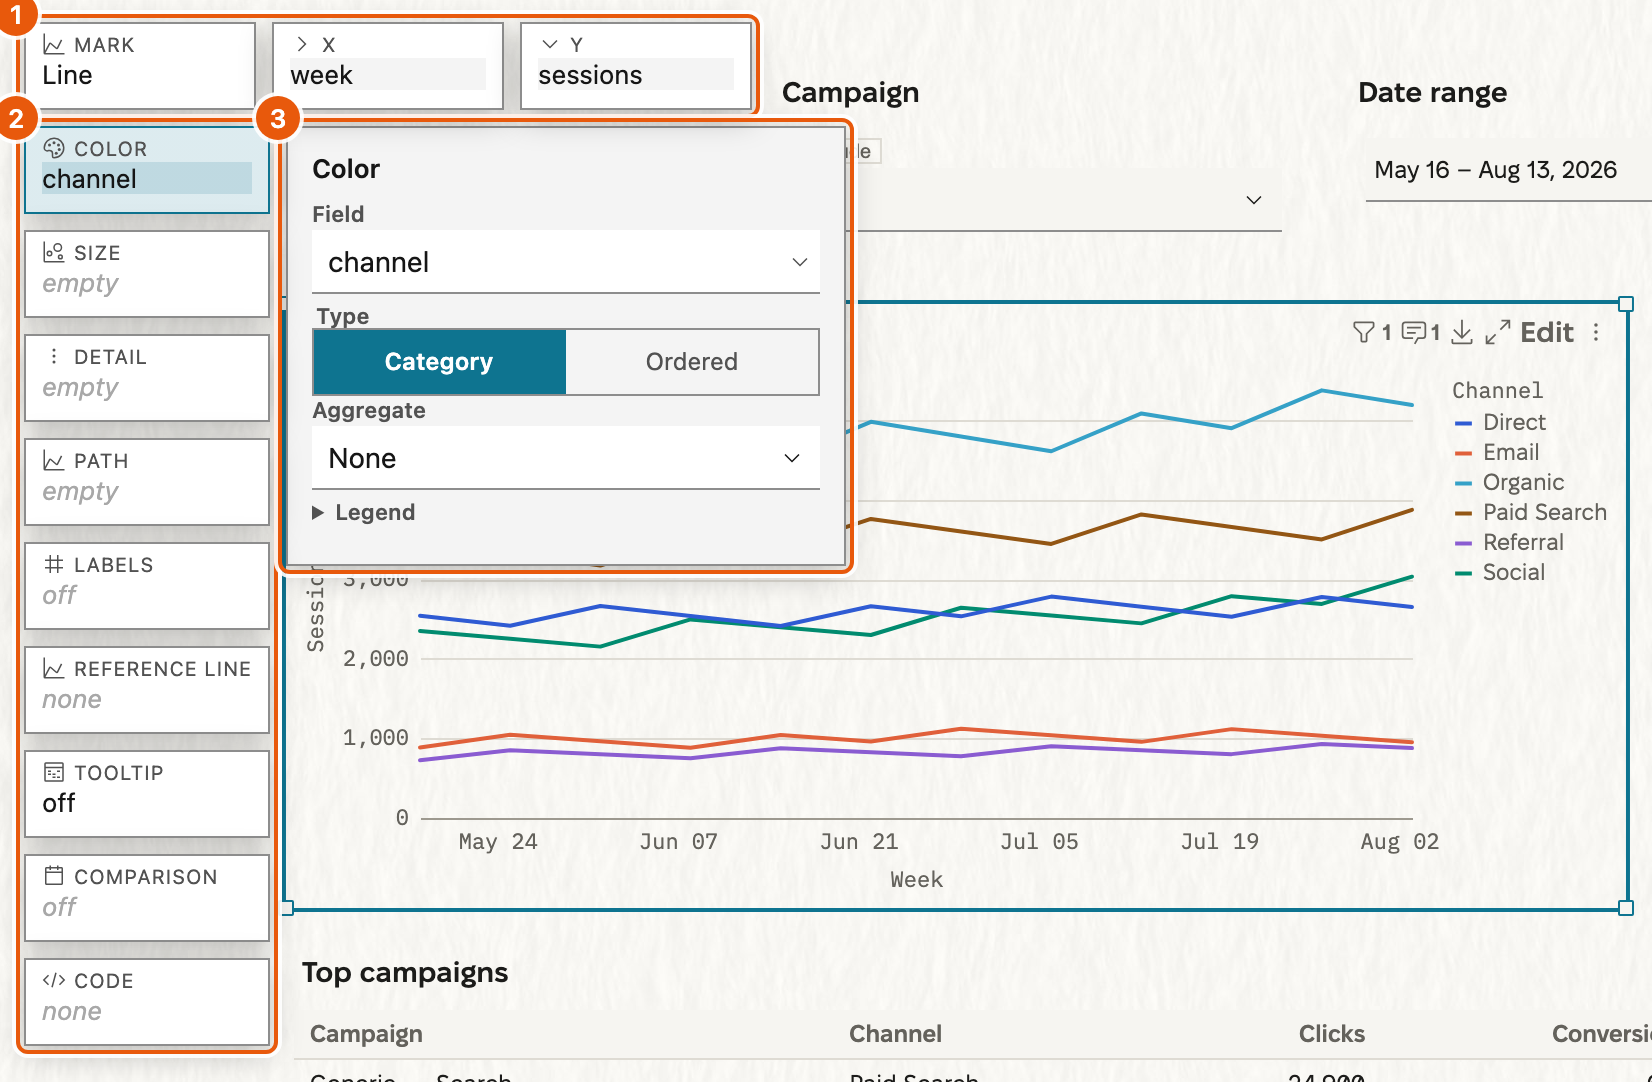The image size is (1652, 1082).
Task: Select the Ordered type toggle
Action: [692, 362]
